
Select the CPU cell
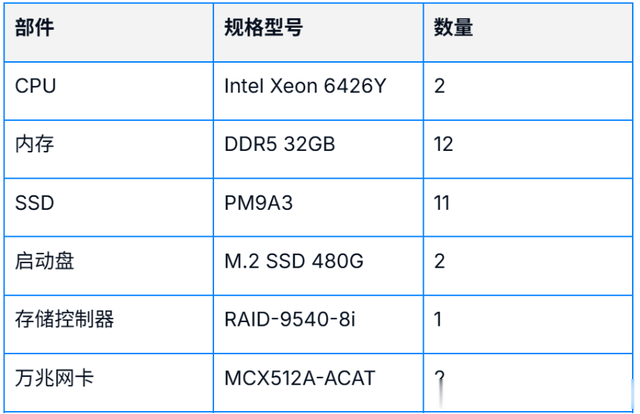point(36,86)
